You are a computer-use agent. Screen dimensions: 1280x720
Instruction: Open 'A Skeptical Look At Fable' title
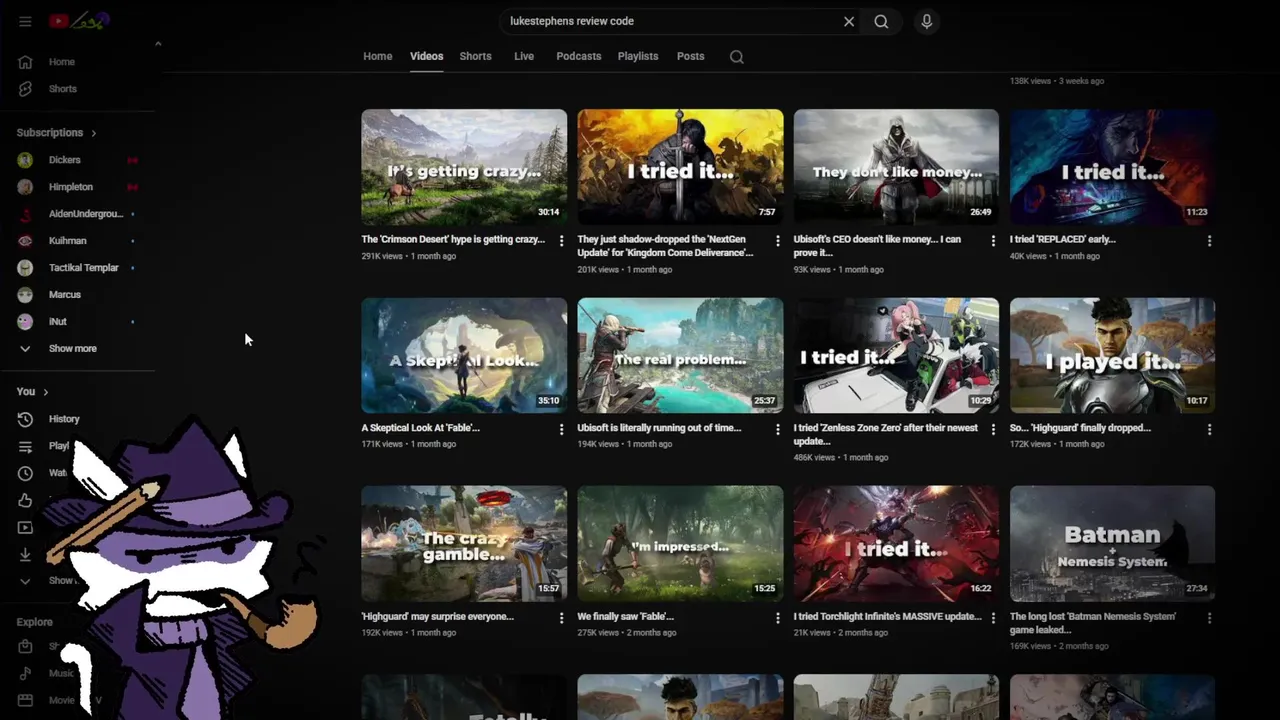pos(420,428)
